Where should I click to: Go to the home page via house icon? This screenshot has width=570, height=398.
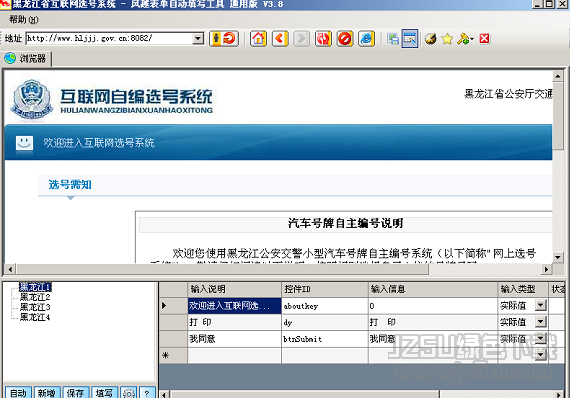click(258, 39)
